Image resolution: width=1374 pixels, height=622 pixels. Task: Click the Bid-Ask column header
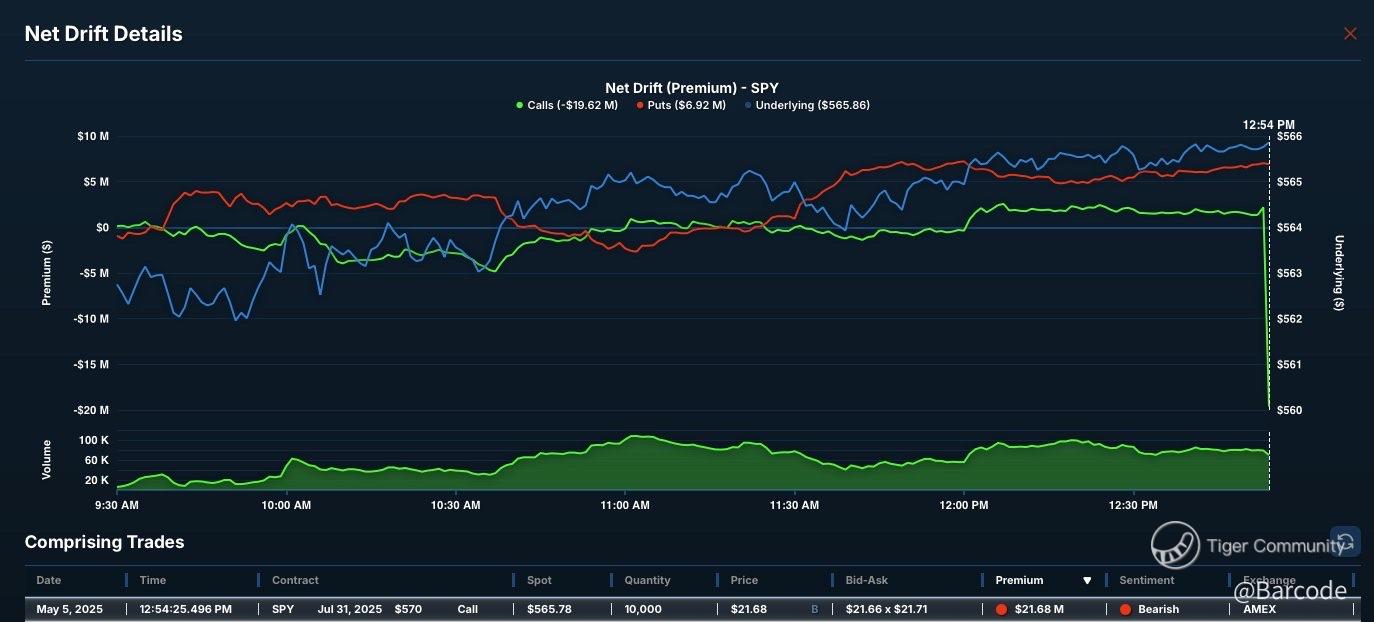pos(866,580)
